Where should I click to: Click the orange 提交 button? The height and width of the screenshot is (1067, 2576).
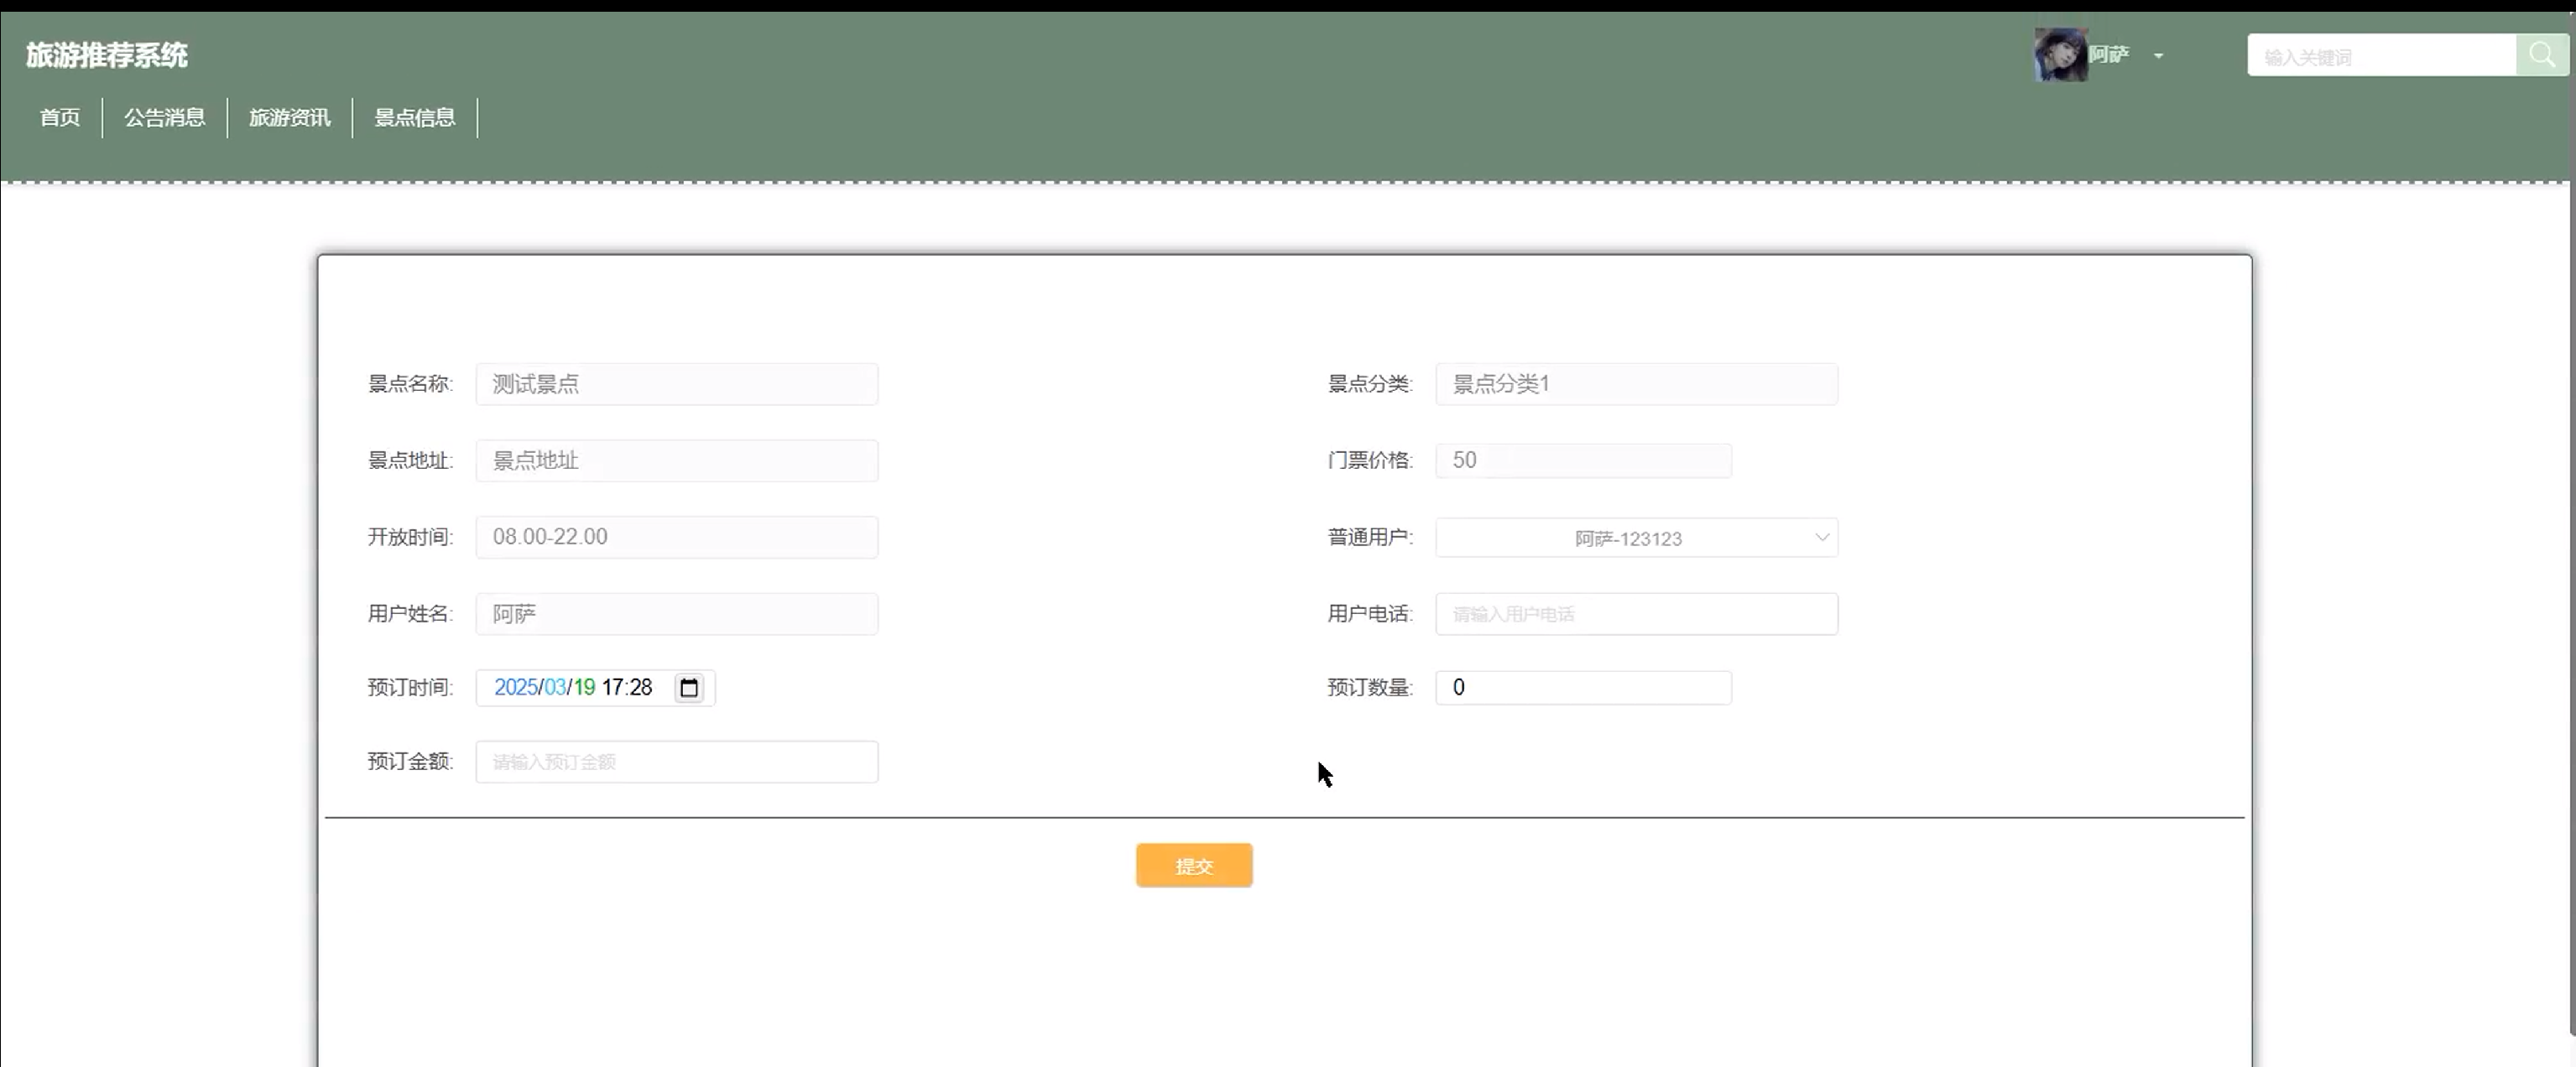1194,866
